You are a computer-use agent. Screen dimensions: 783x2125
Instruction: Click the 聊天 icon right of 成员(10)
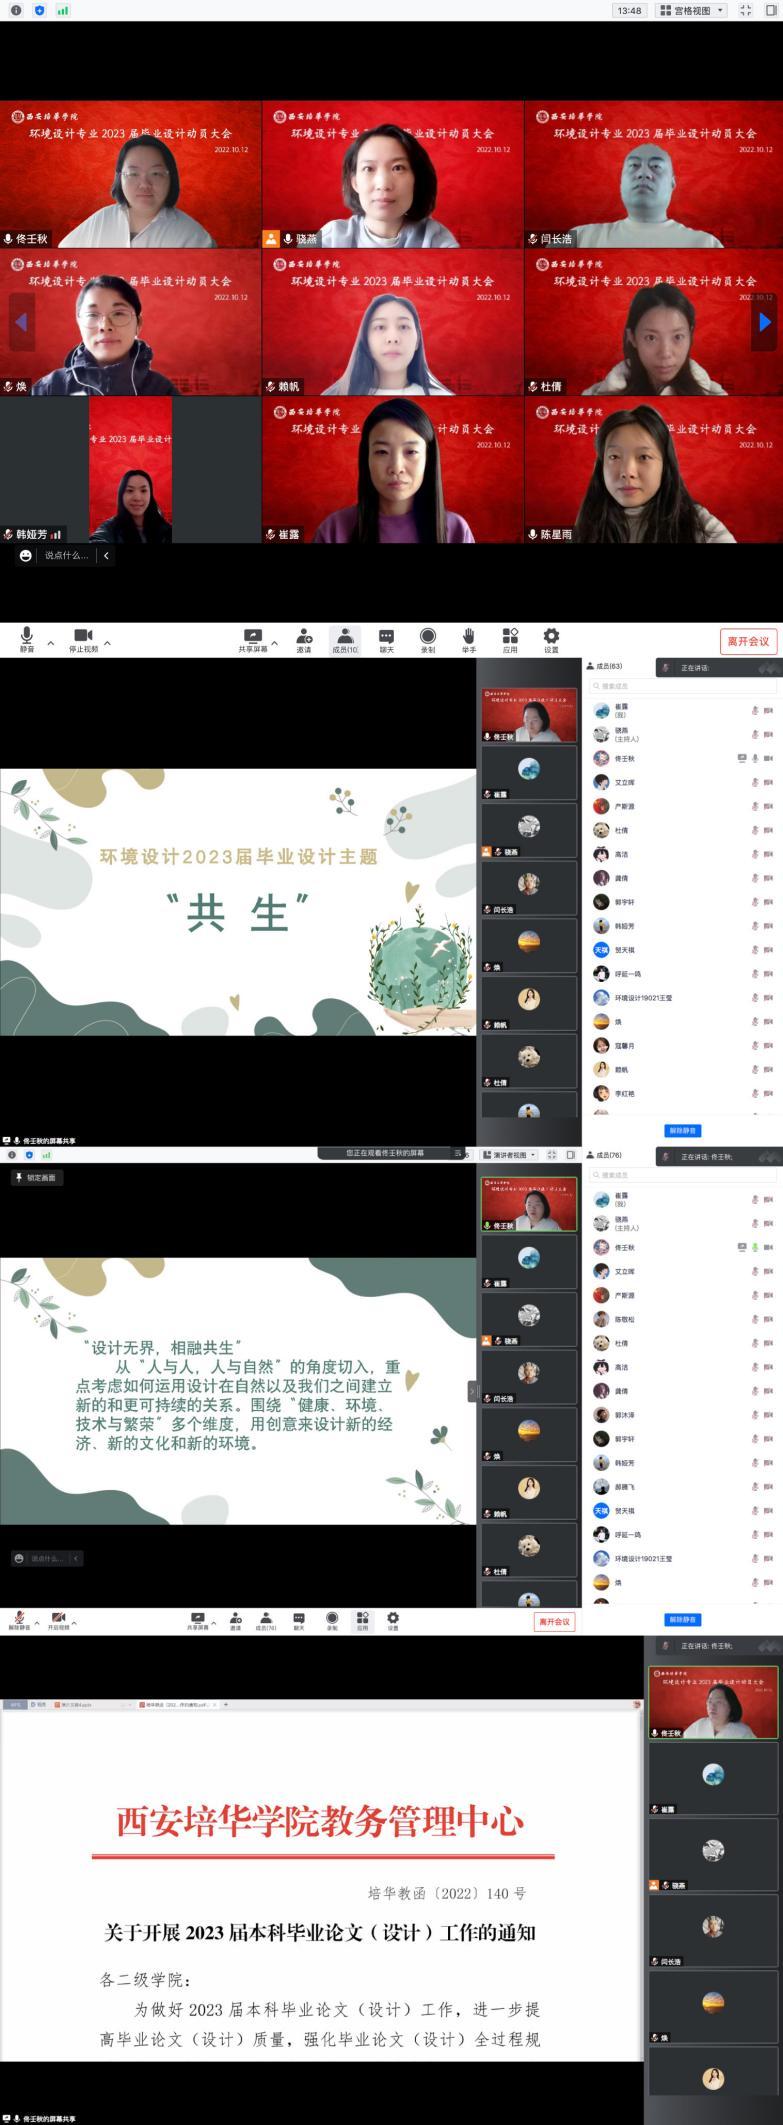pyautogui.click(x=386, y=638)
